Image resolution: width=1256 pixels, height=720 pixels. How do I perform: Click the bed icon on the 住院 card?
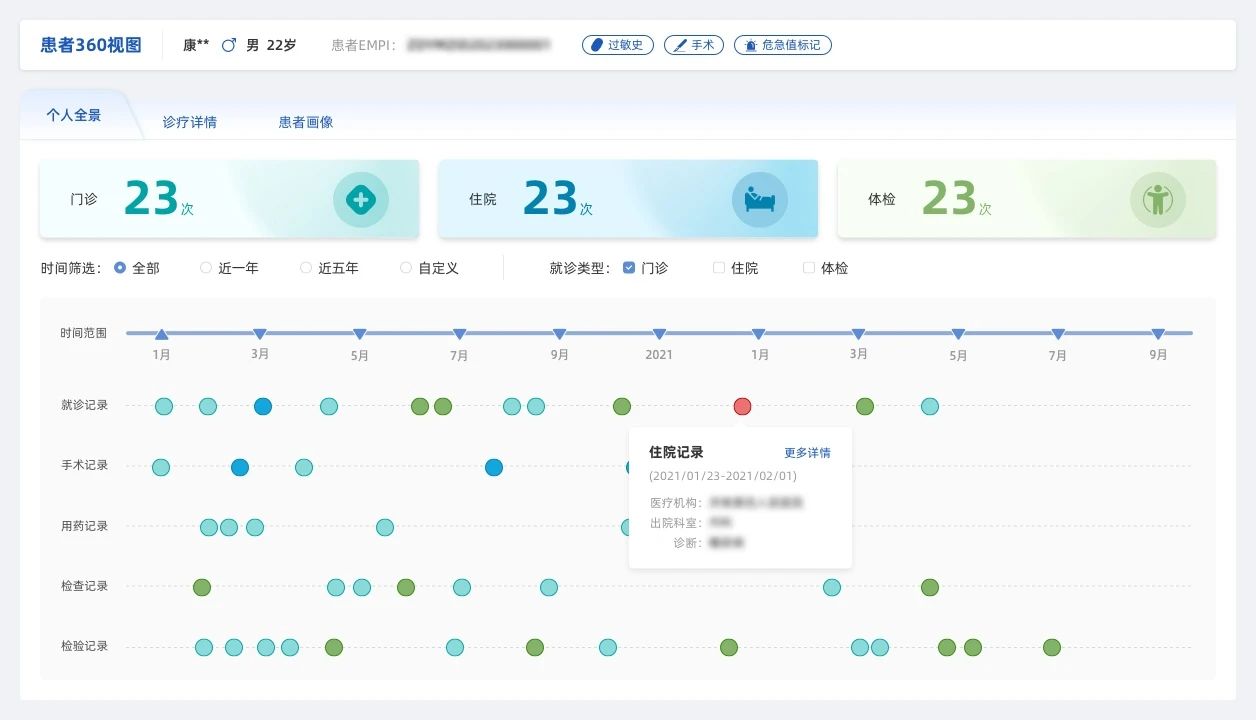(x=760, y=199)
